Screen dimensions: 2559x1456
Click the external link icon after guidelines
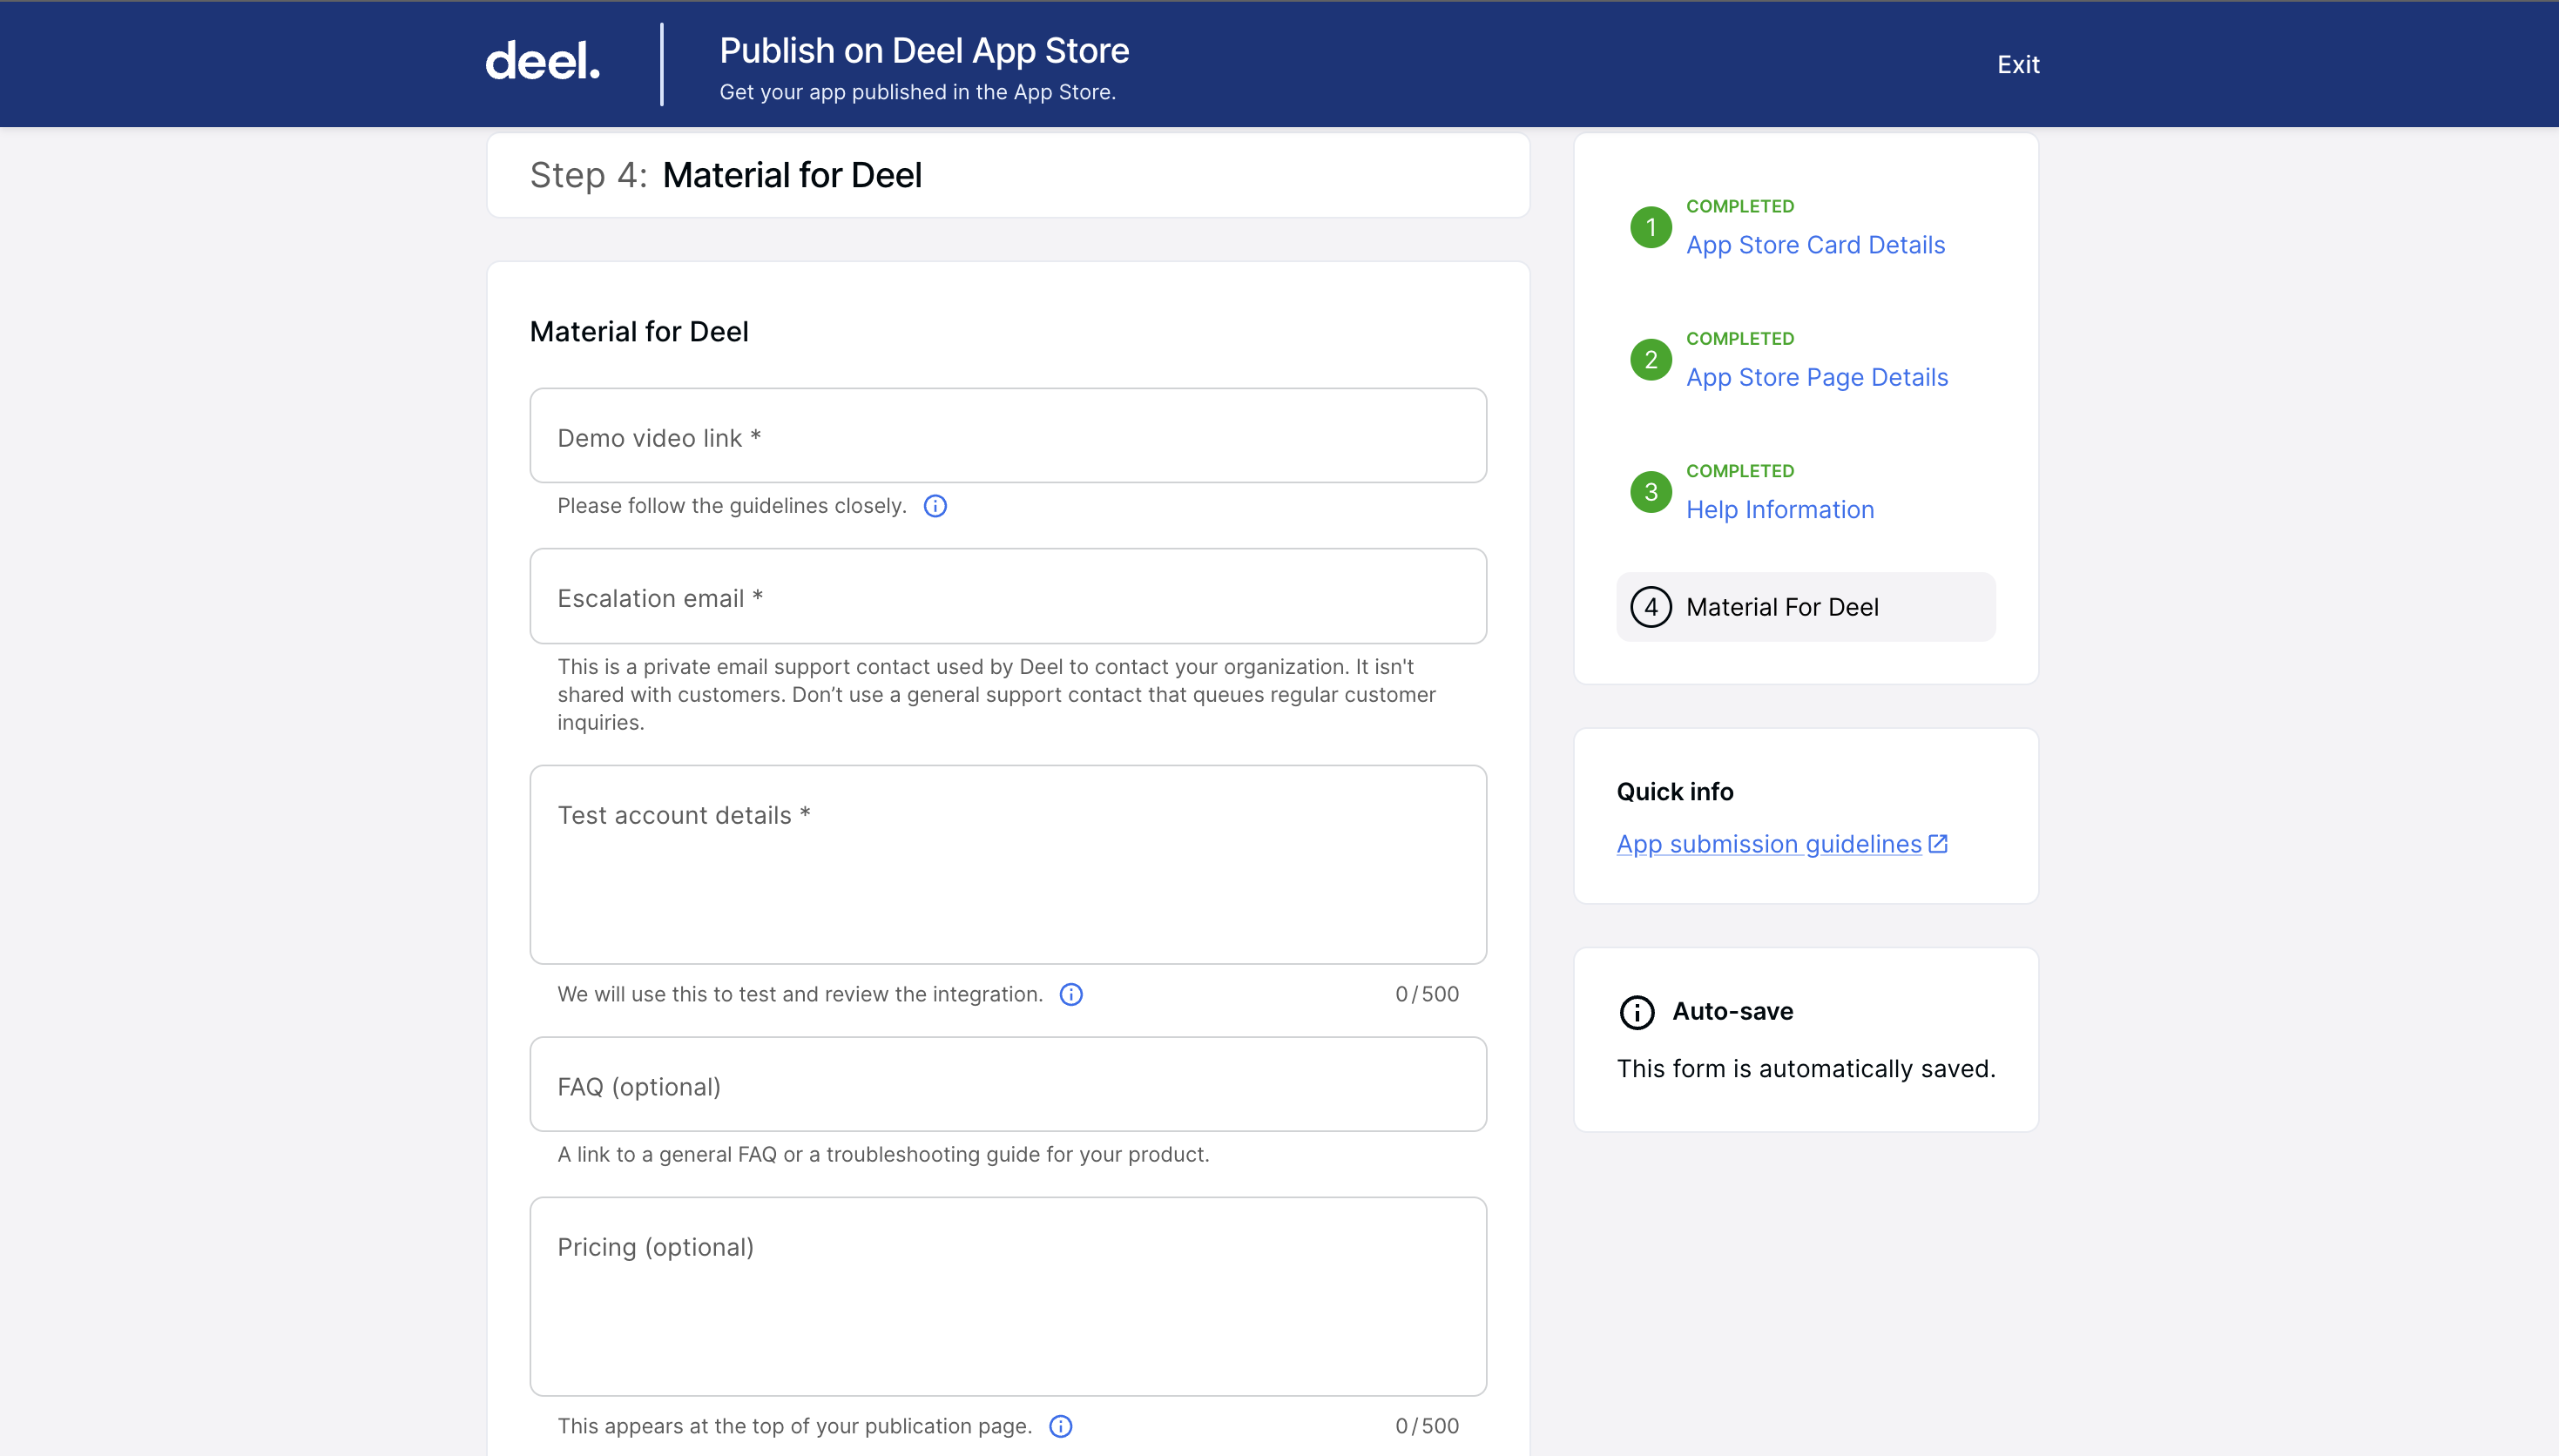click(1938, 844)
